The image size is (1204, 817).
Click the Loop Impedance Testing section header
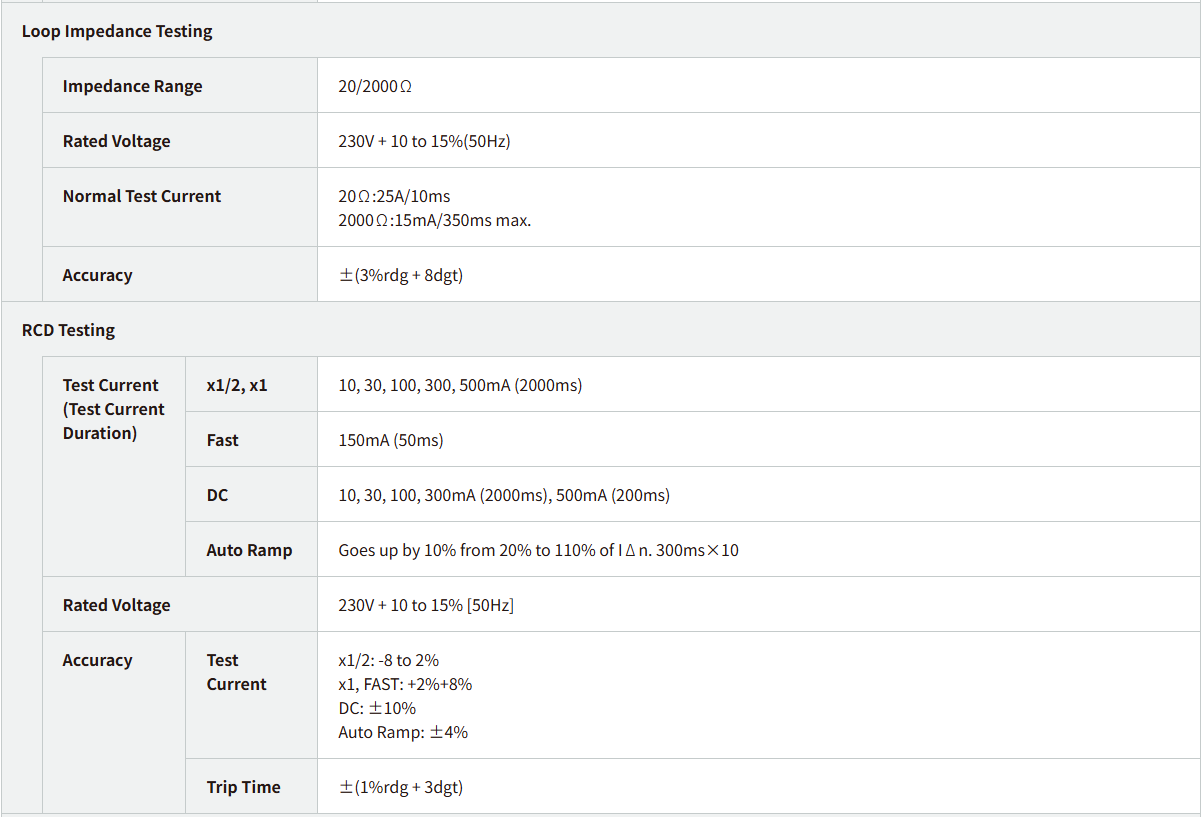[x=117, y=31]
